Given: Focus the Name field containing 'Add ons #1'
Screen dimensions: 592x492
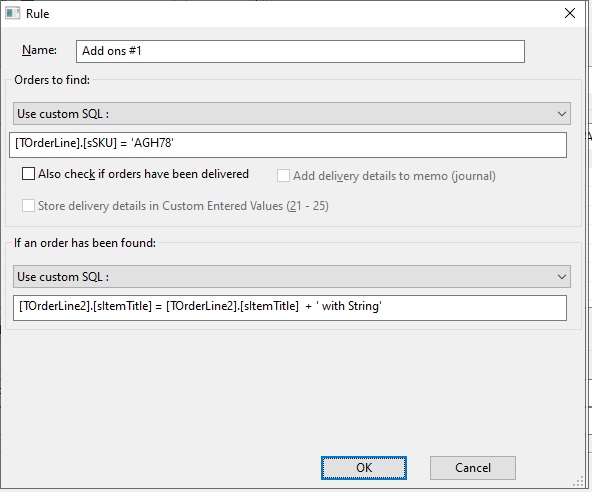Looking at the screenshot, I should click(300, 51).
